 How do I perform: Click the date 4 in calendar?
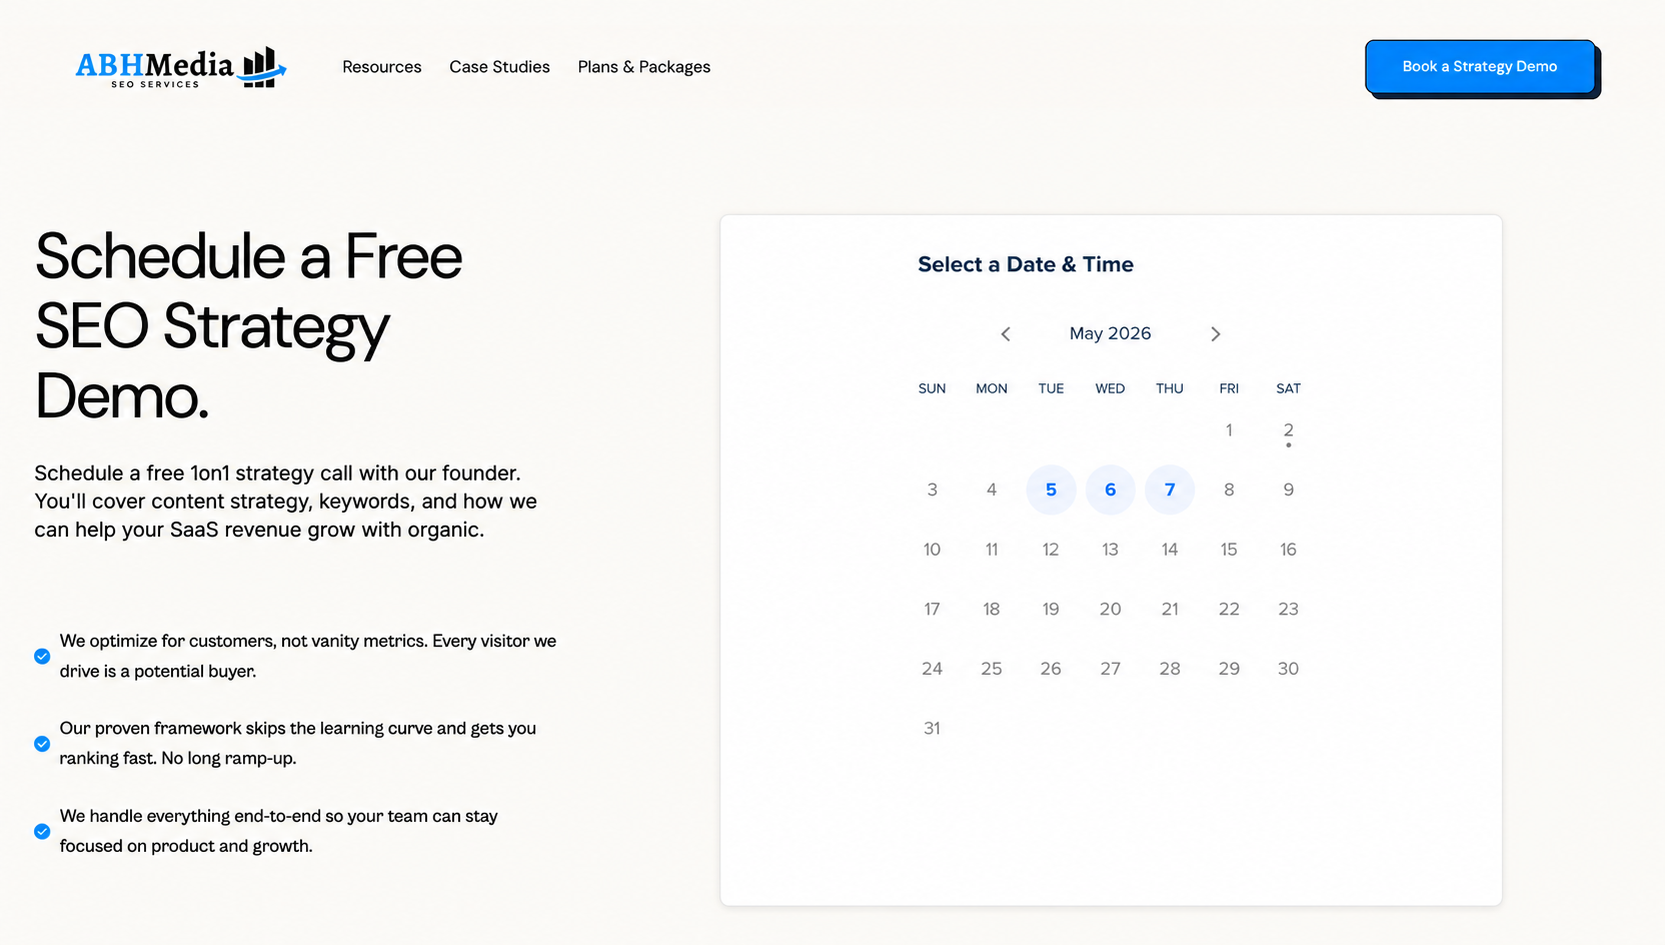(x=991, y=490)
